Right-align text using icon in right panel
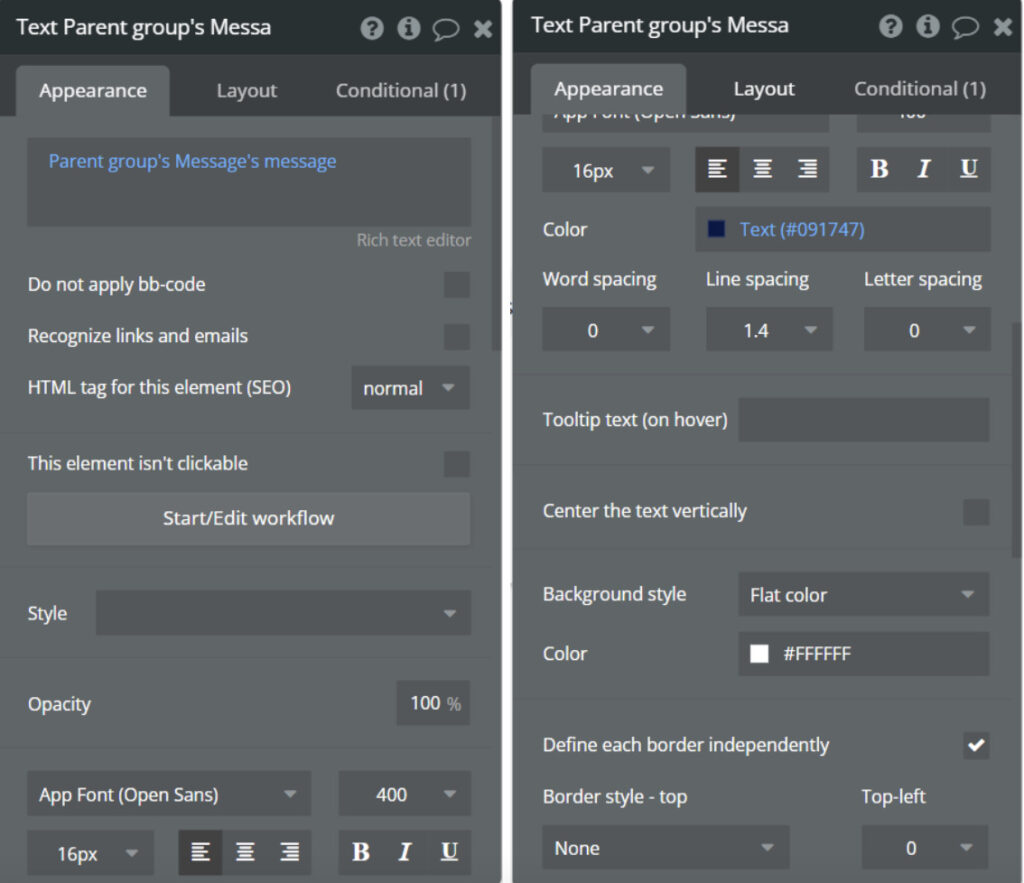Image resolution: width=1024 pixels, height=883 pixels. [x=807, y=170]
